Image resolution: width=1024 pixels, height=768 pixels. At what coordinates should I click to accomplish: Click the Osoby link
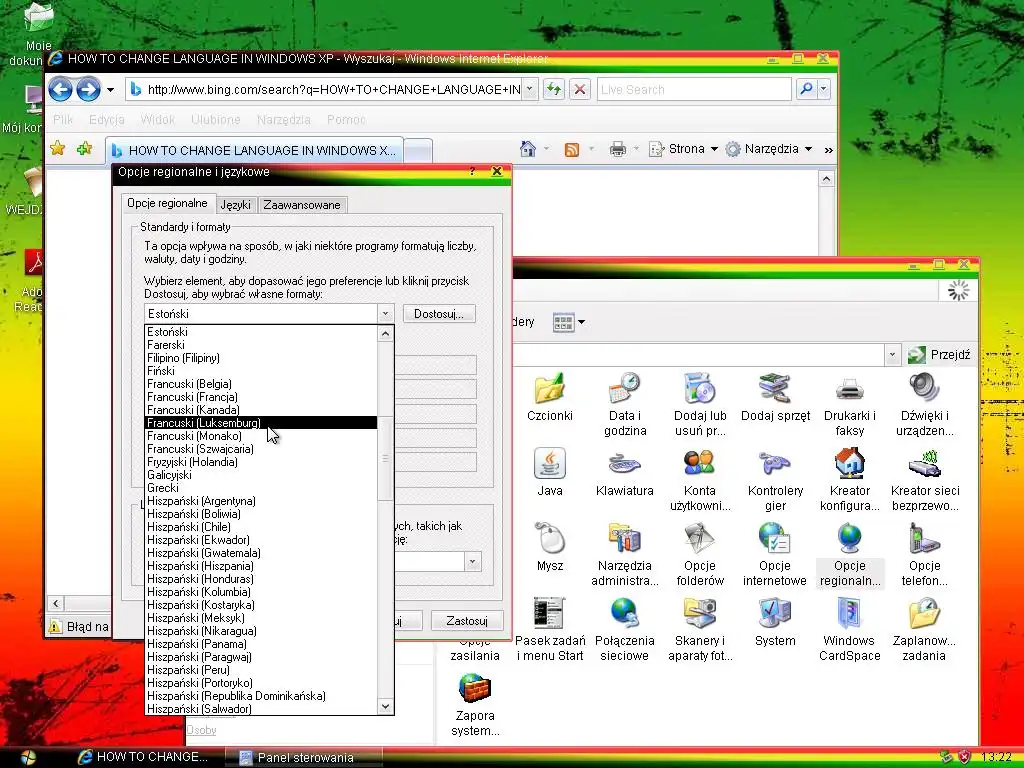point(201,729)
